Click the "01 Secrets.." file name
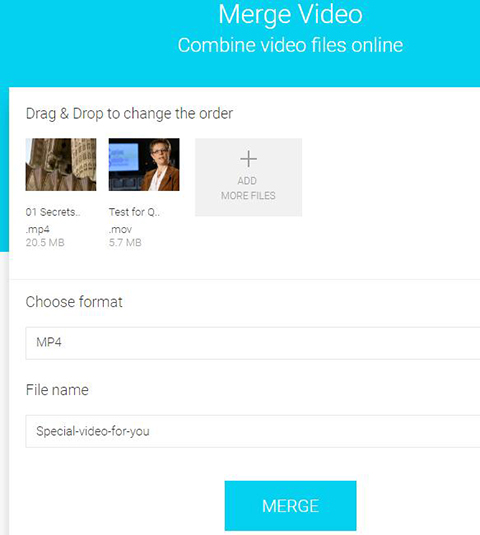Screen dimensions: 480x535 [x=53, y=212]
